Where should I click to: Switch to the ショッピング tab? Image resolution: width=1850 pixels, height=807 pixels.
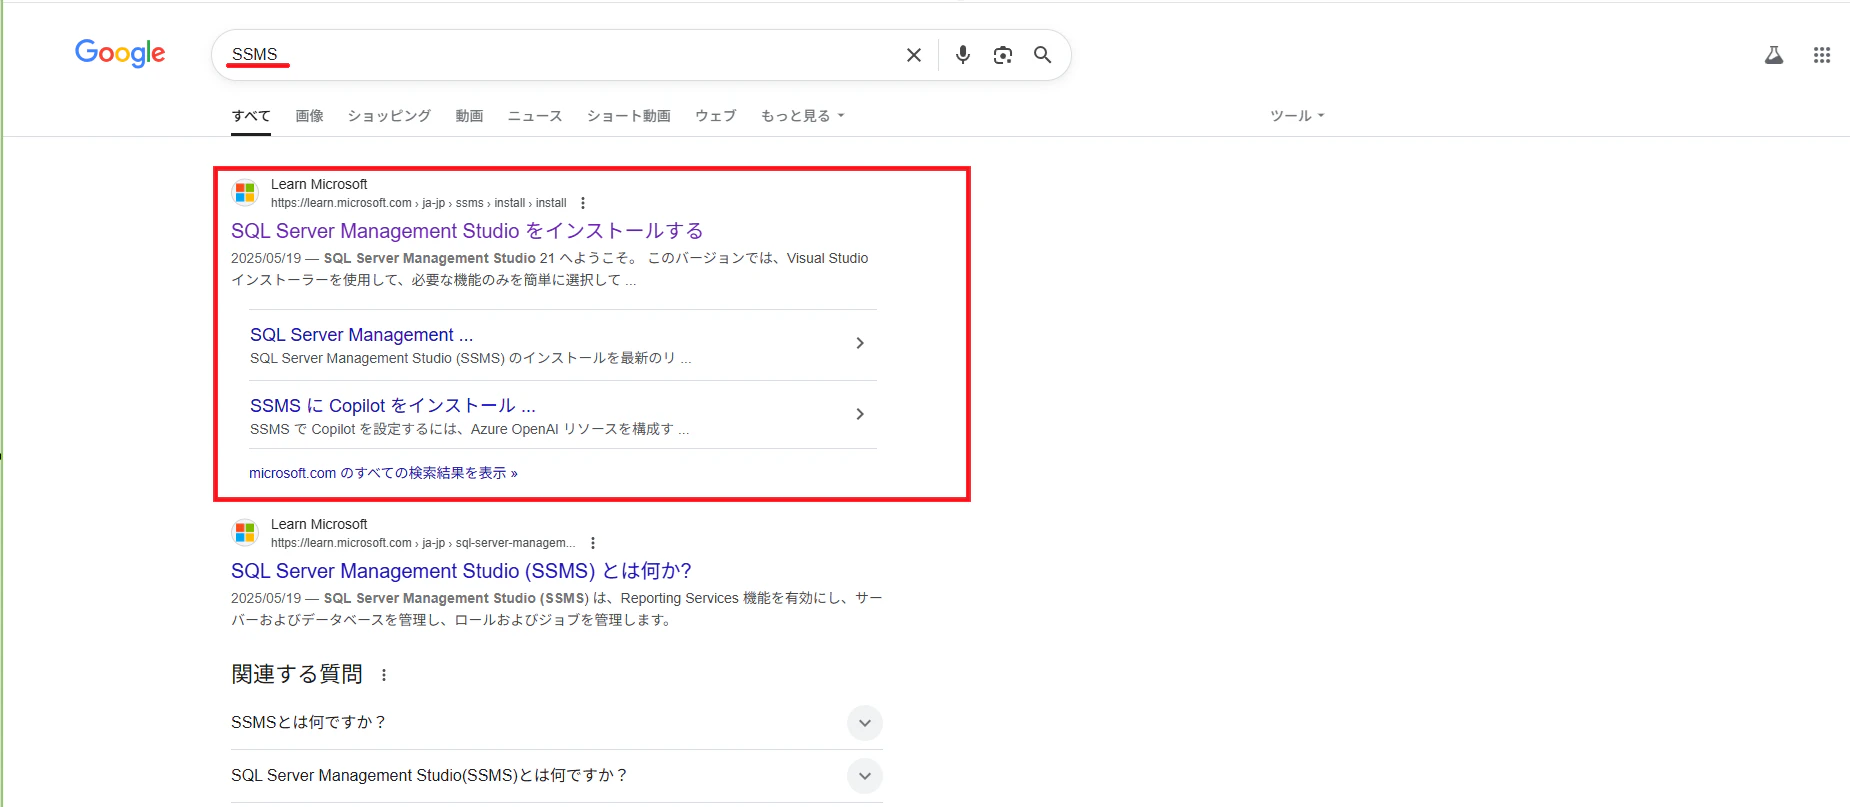pos(389,116)
